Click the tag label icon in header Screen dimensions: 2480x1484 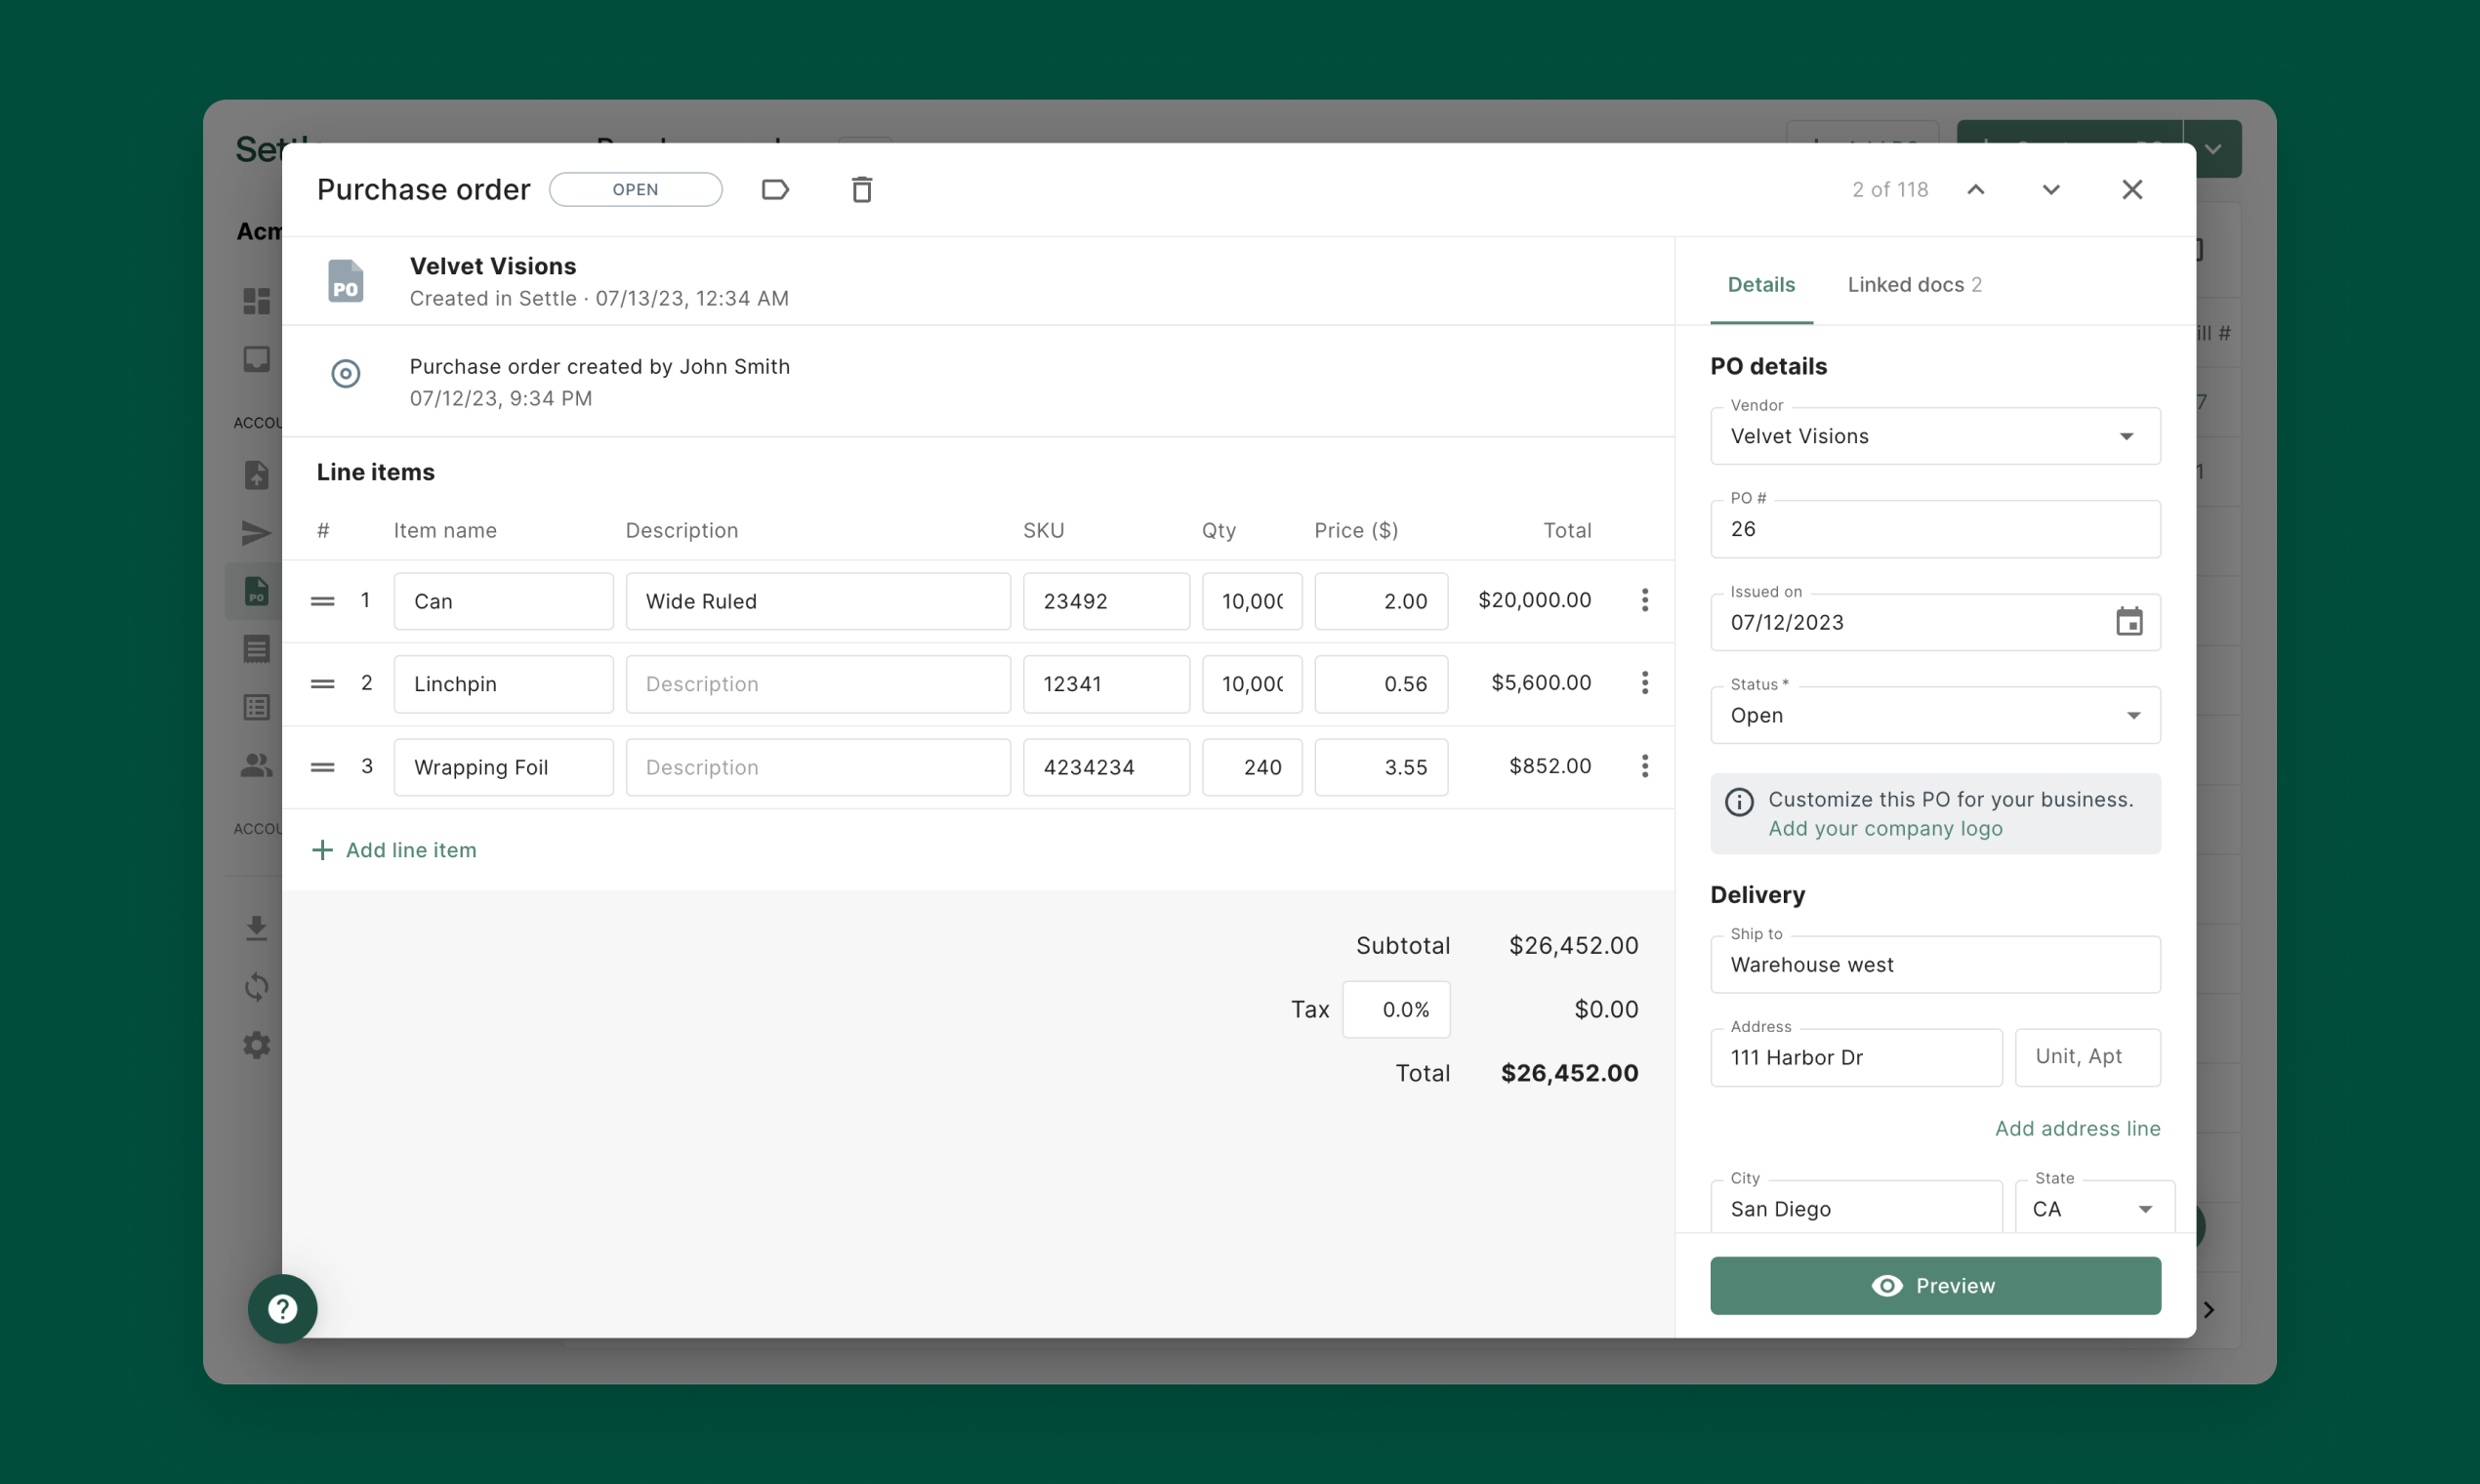(x=775, y=189)
